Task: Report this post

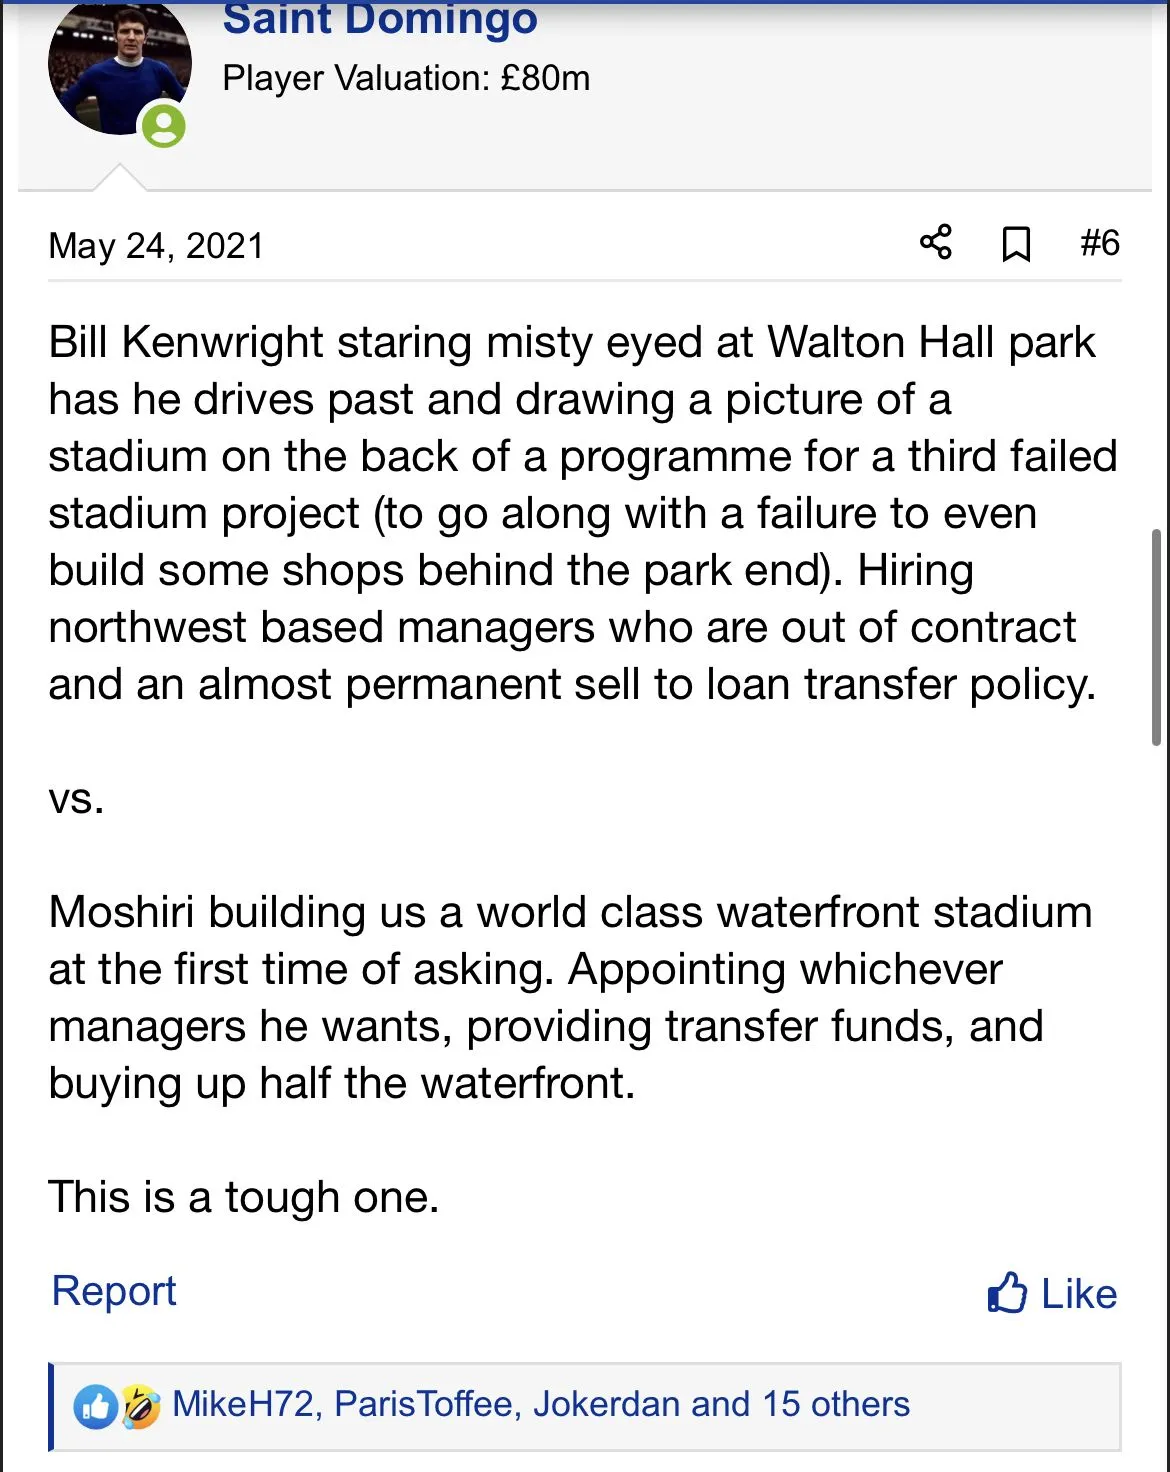Action: [114, 1291]
